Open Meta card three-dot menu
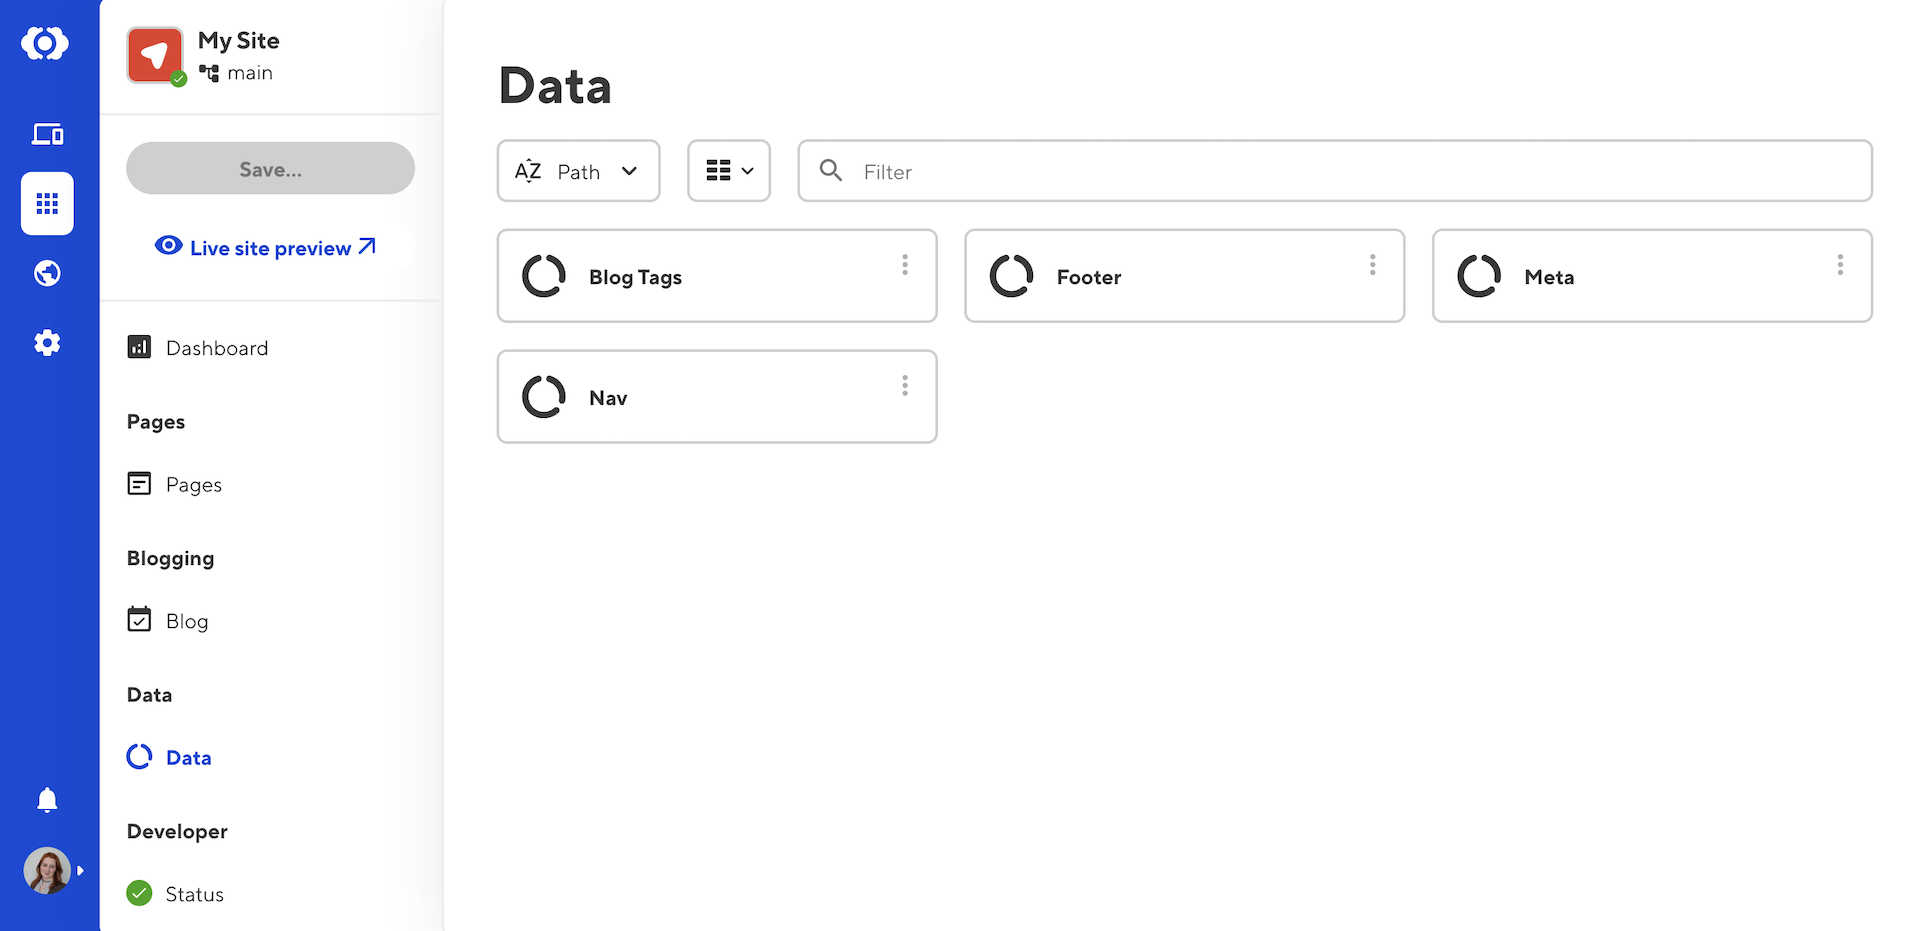Image resolution: width=1920 pixels, height=931 pixels. click(1840, 264)
